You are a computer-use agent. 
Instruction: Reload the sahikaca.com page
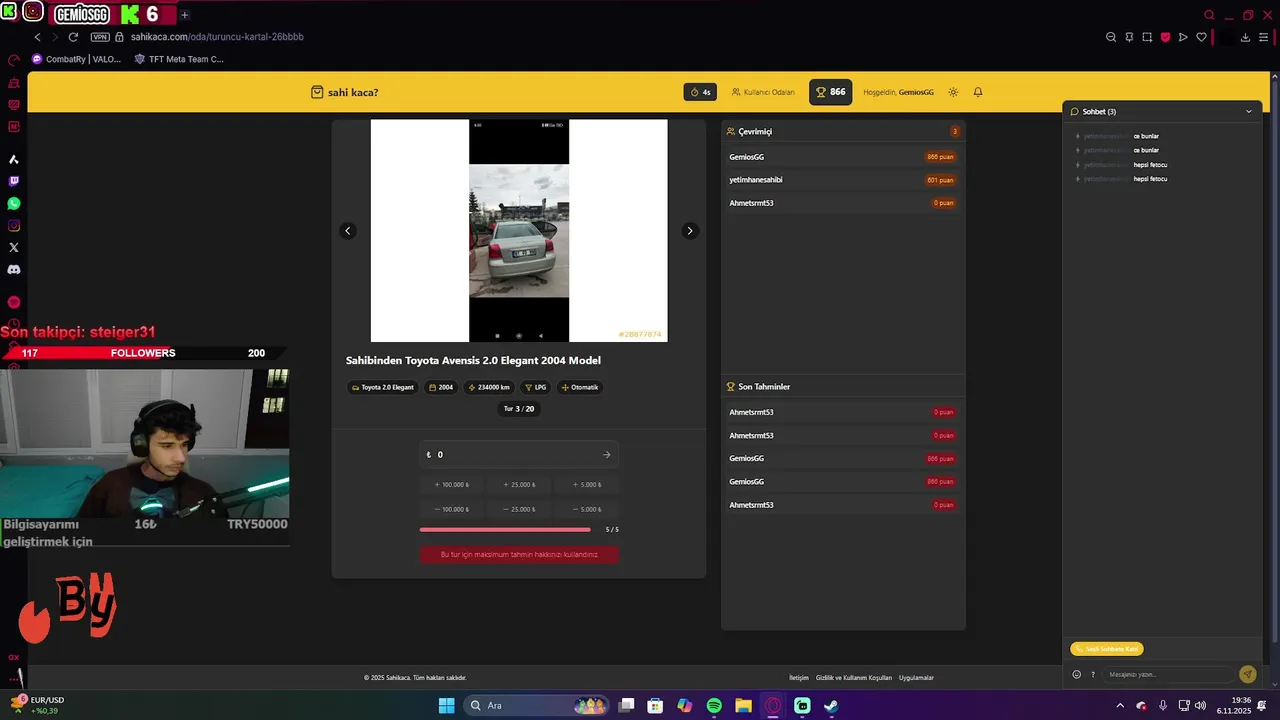(x=73, y=37)
